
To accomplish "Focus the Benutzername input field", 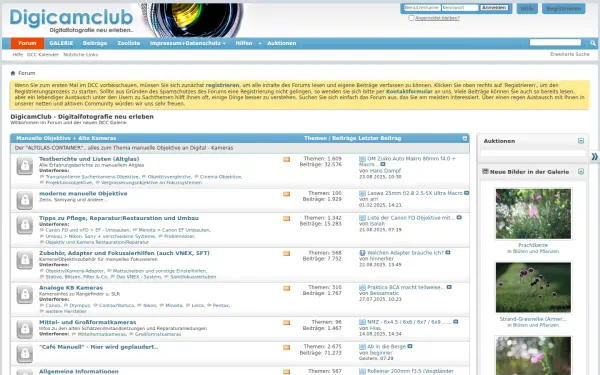I will (x=422, y=8).
